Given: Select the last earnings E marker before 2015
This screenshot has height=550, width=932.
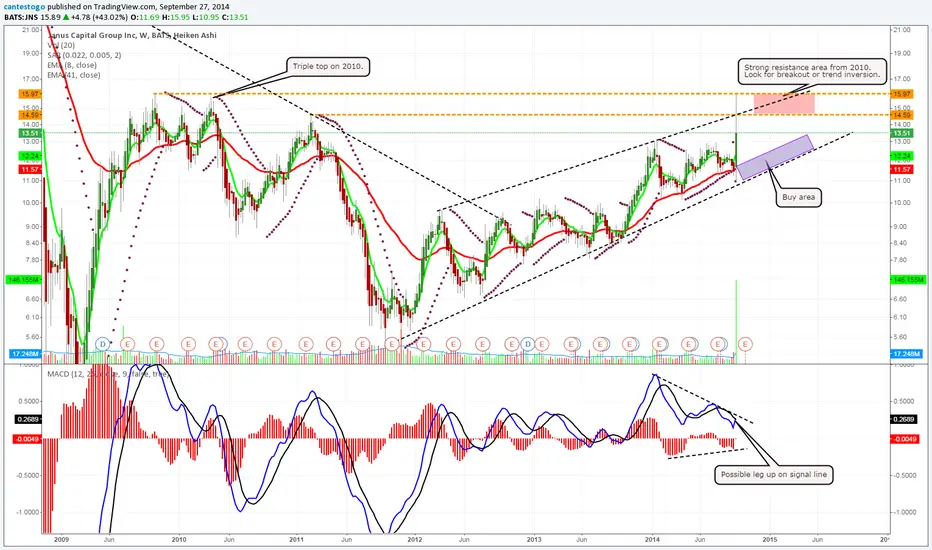Looking at the screenshot, I should [x=745, y=344].
